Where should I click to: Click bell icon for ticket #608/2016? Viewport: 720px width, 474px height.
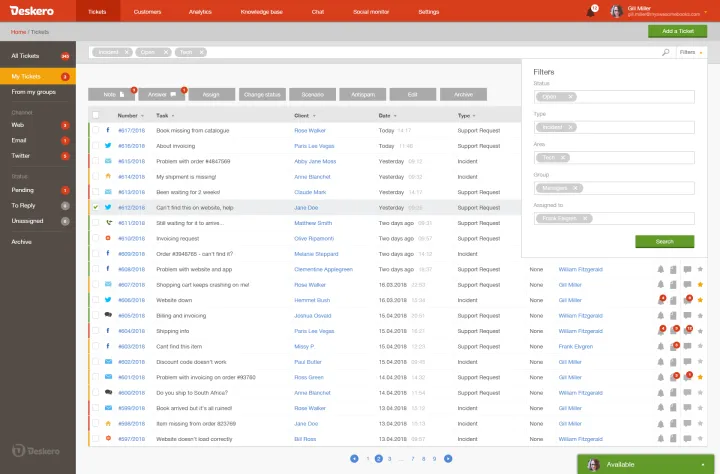pyautogui.click(x=660, y=269)
